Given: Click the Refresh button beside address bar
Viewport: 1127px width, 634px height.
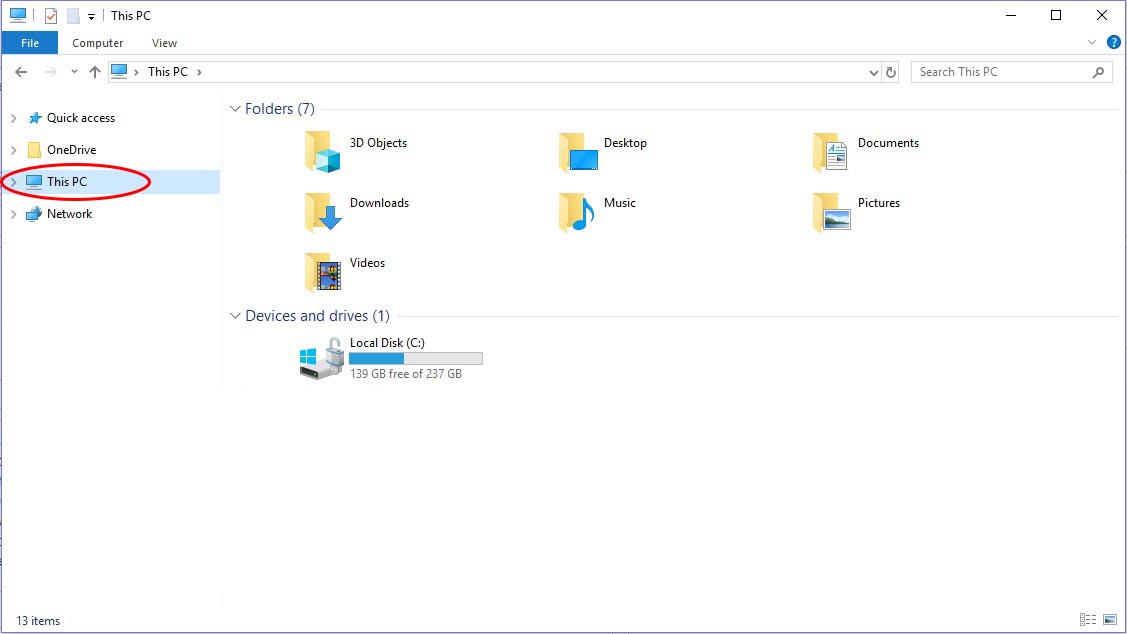Looking at the screenshot, I should point(891,72).
